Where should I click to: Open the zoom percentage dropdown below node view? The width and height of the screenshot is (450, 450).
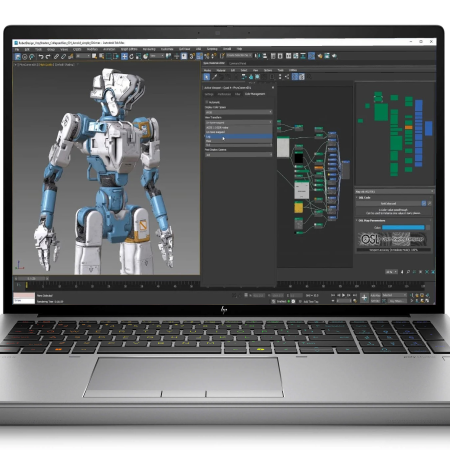click(391, 272)
